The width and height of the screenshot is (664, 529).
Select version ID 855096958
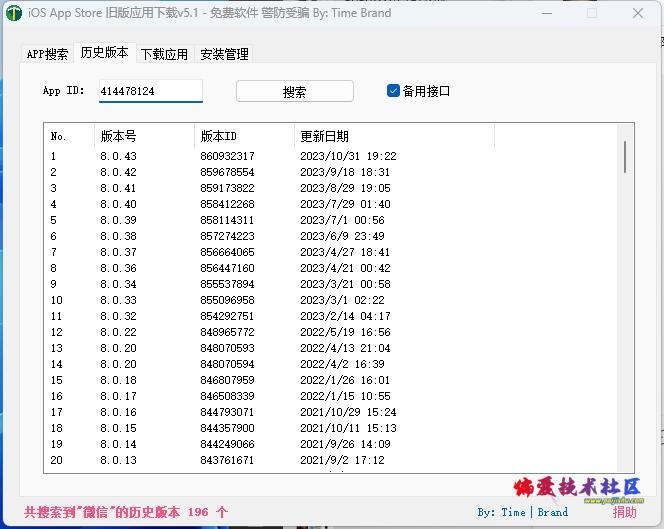coord(227,300)
